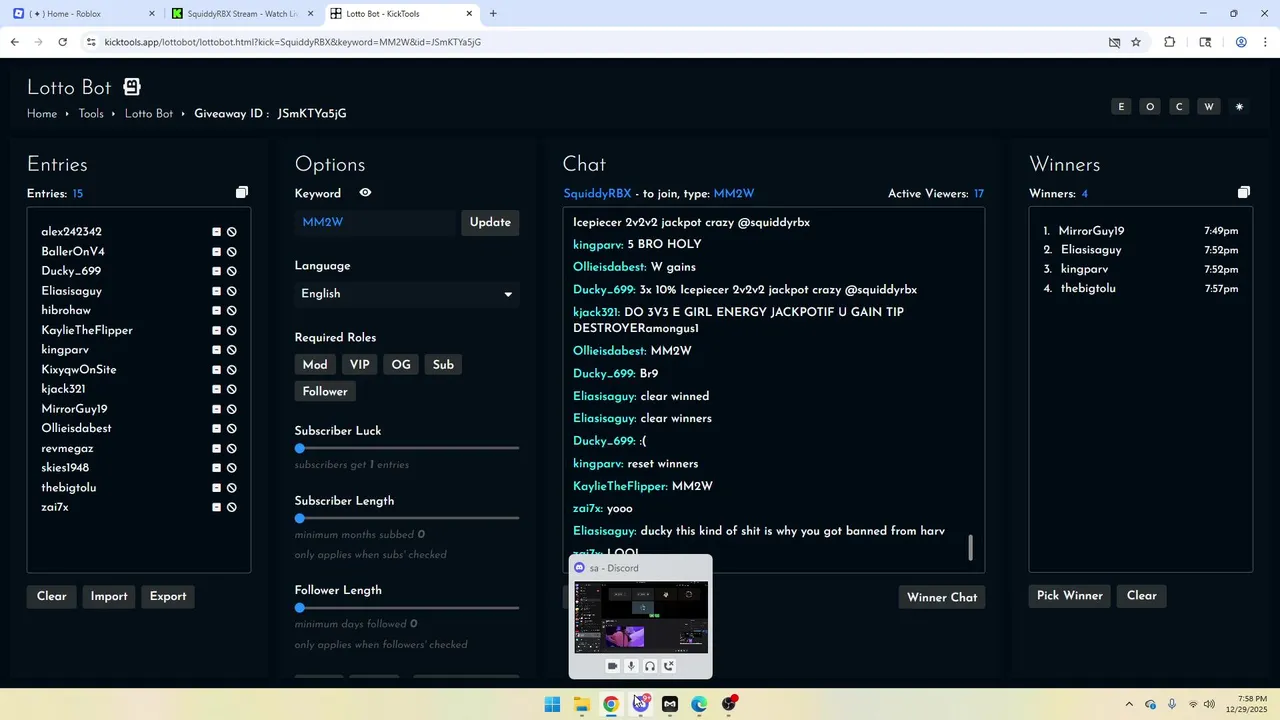Image resolution: width=1280 pixels, height=720 pixels.
Task: Toggle the C panel visibility button
Action: tap(1180, 107)
